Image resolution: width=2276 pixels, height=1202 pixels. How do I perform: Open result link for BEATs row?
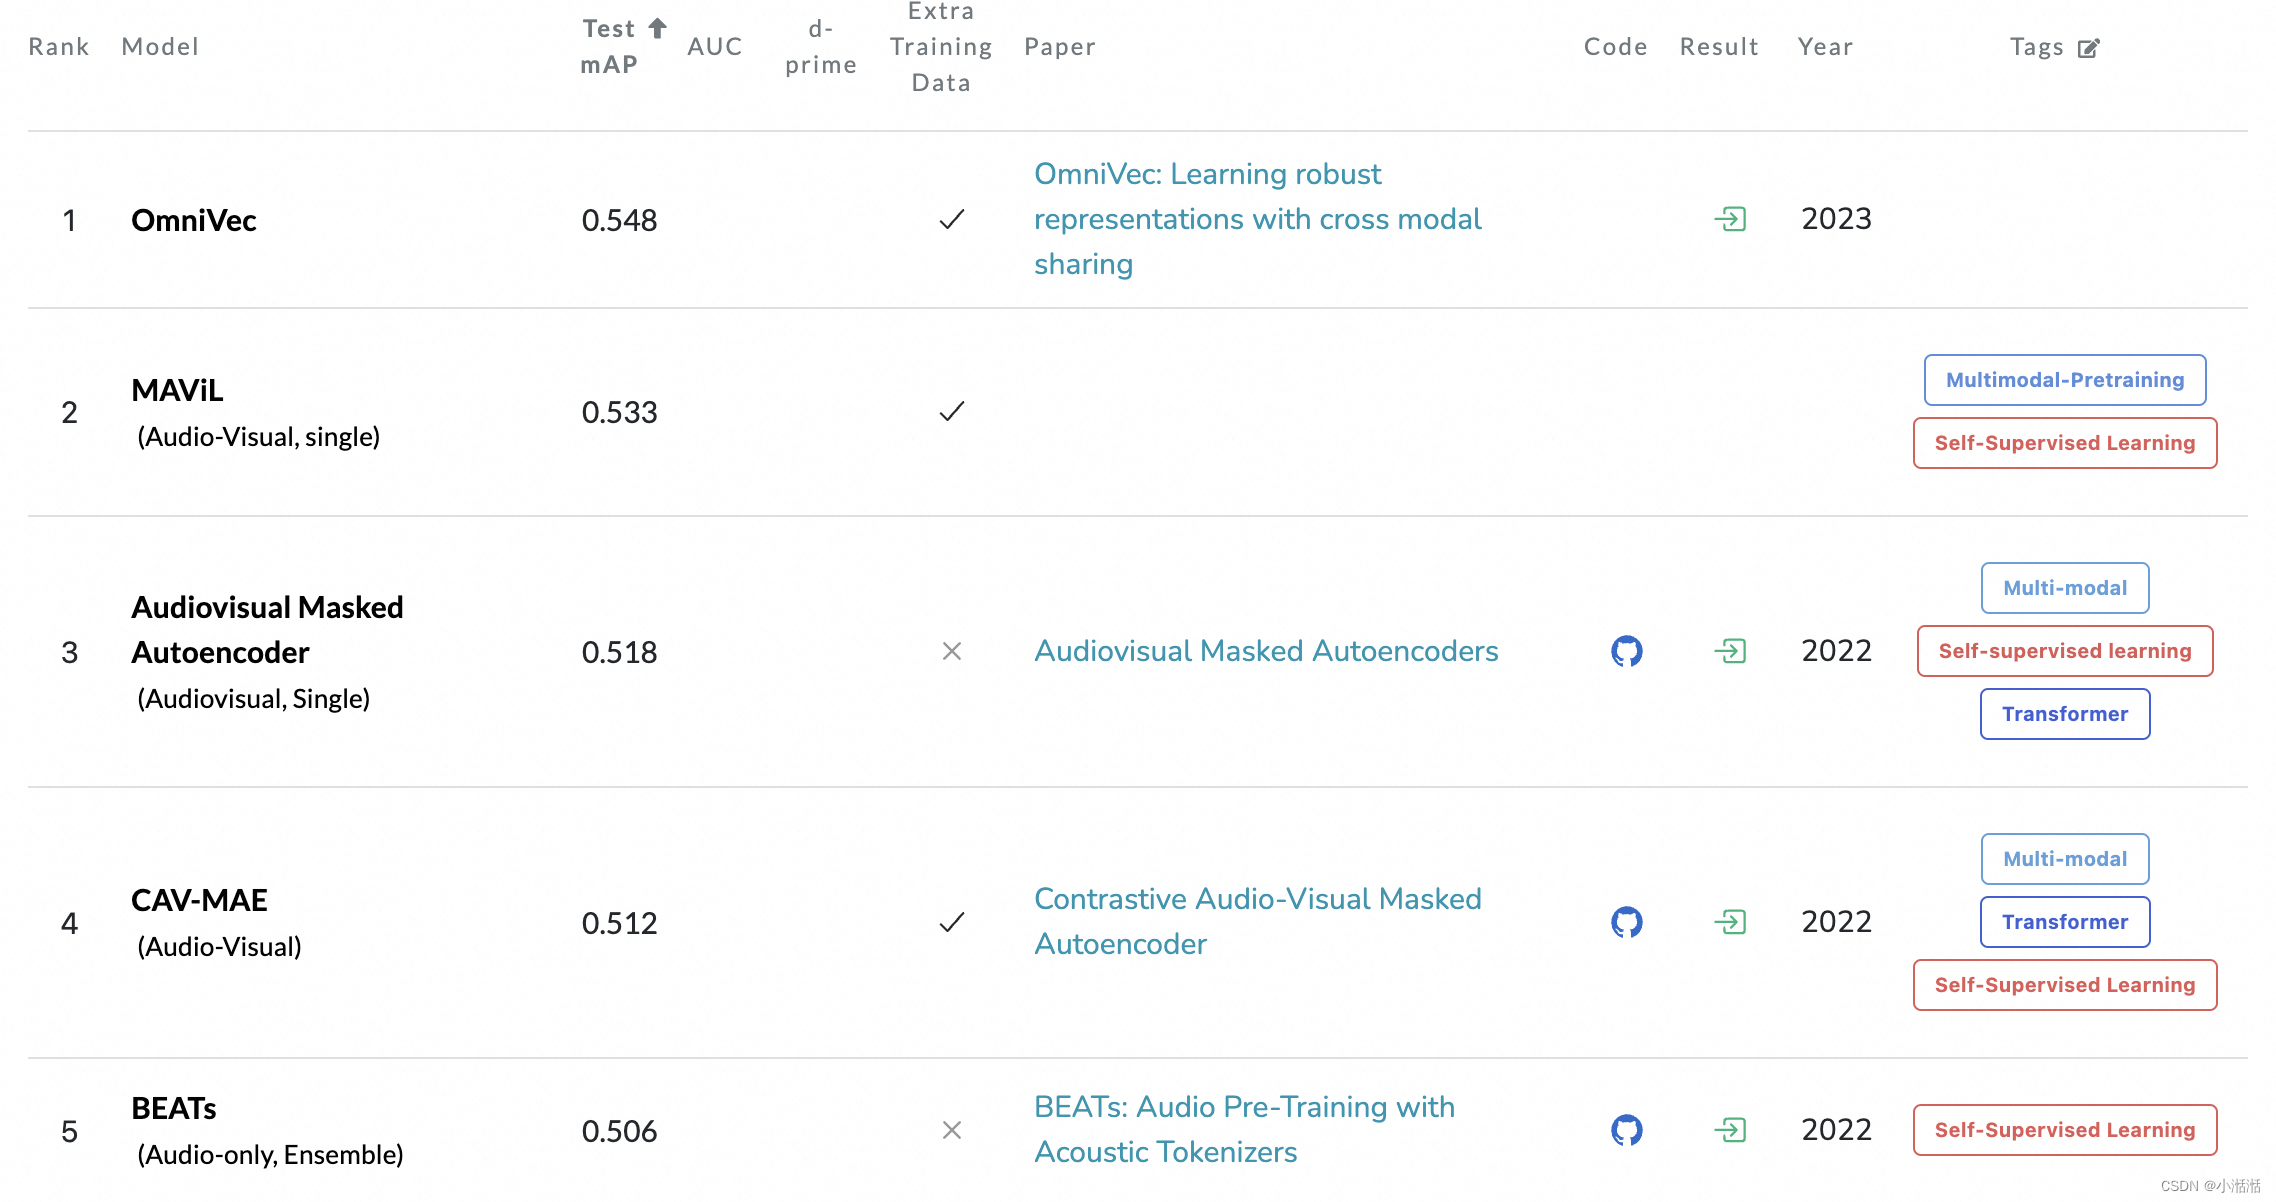[1730, 1130]
